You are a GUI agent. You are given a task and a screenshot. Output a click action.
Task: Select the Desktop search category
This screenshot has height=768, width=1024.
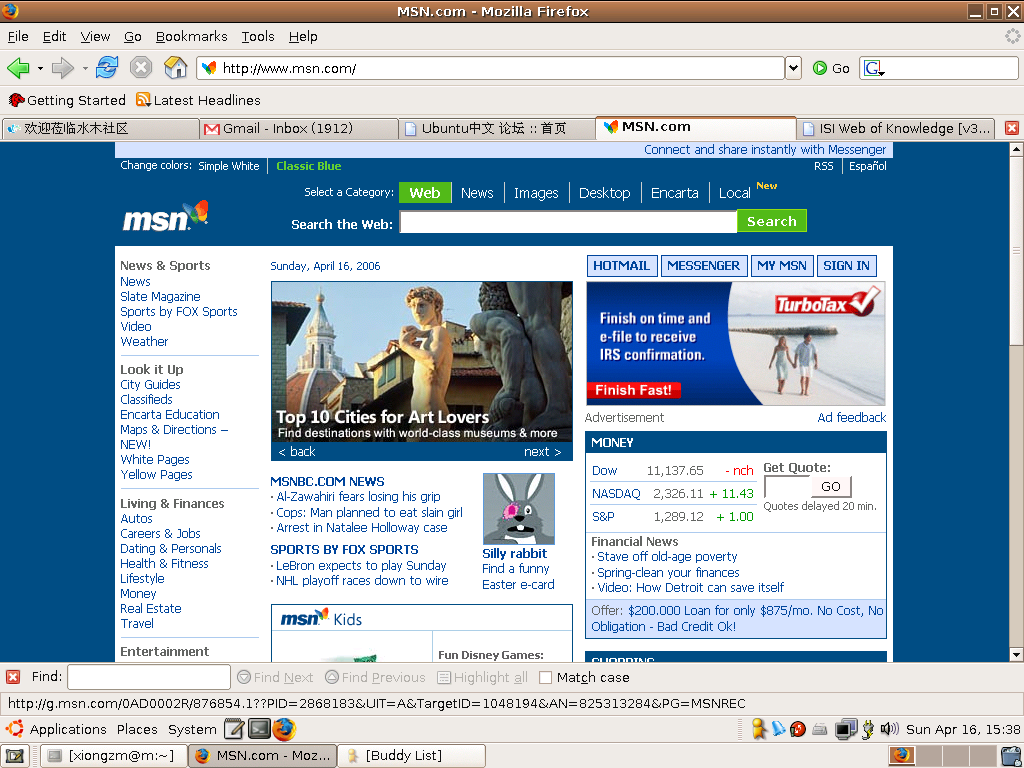[x=605, y=193]
